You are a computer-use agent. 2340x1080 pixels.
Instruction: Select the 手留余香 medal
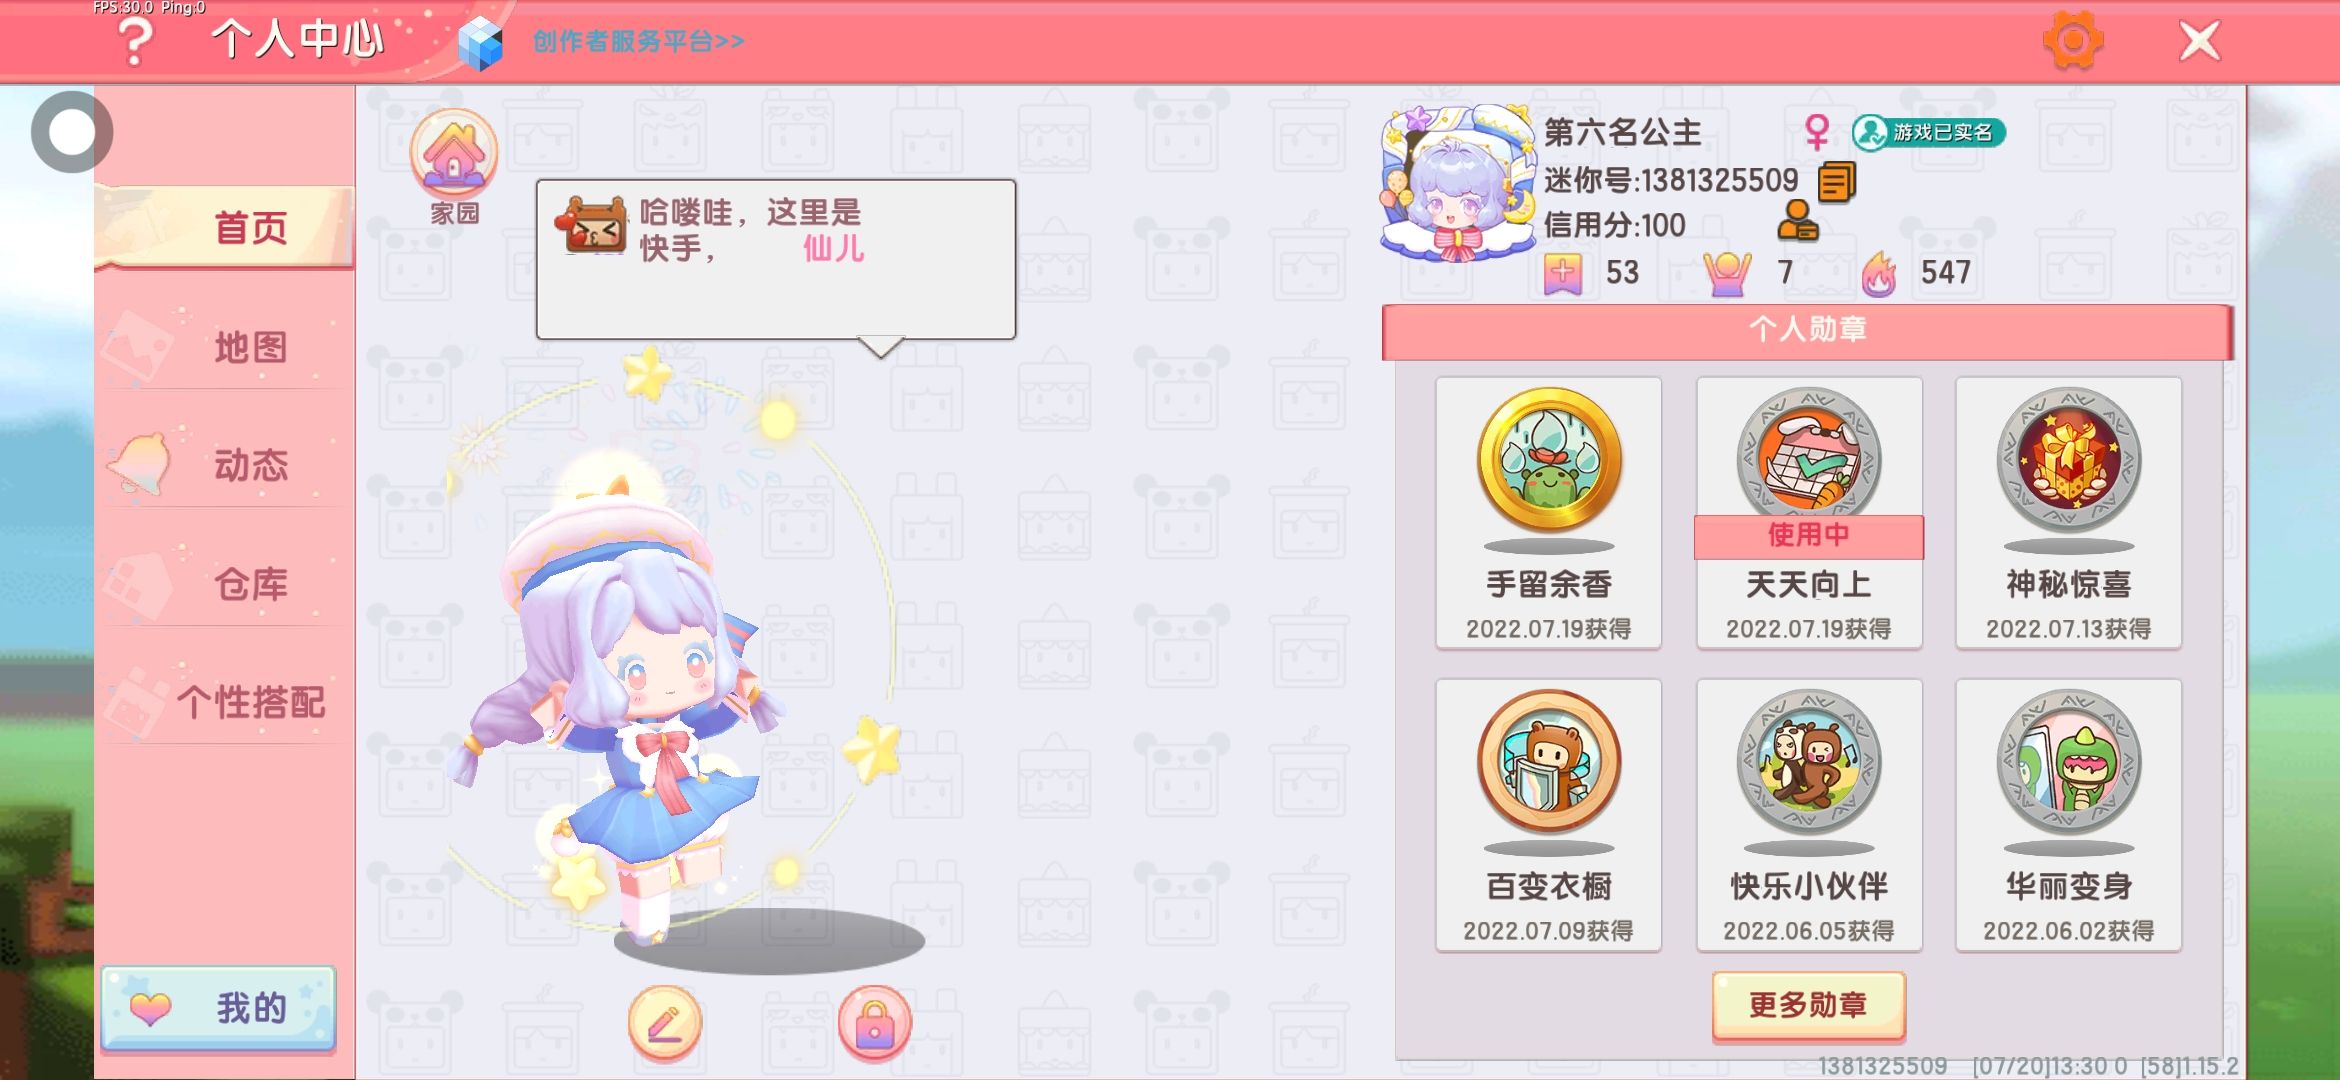1548,513
